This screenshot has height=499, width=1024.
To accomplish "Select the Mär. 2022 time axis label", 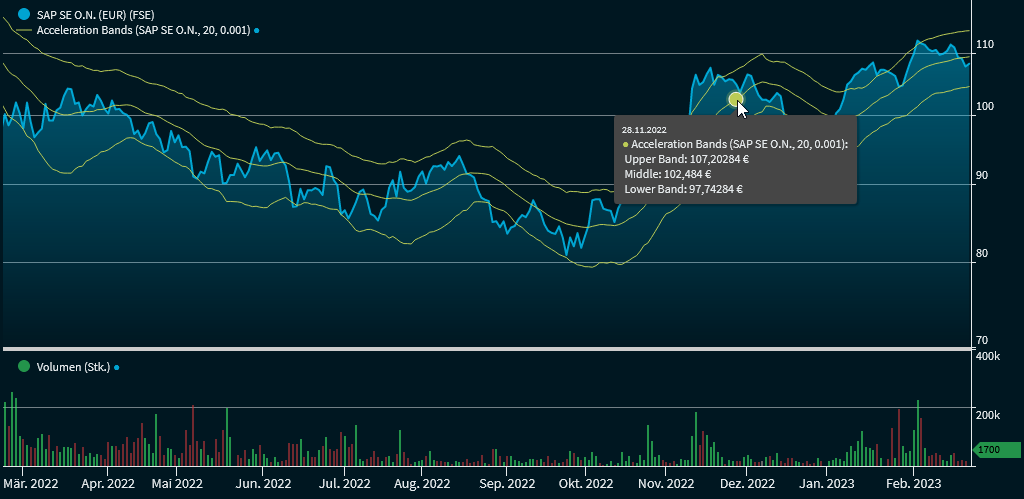I will click(30, 483).
